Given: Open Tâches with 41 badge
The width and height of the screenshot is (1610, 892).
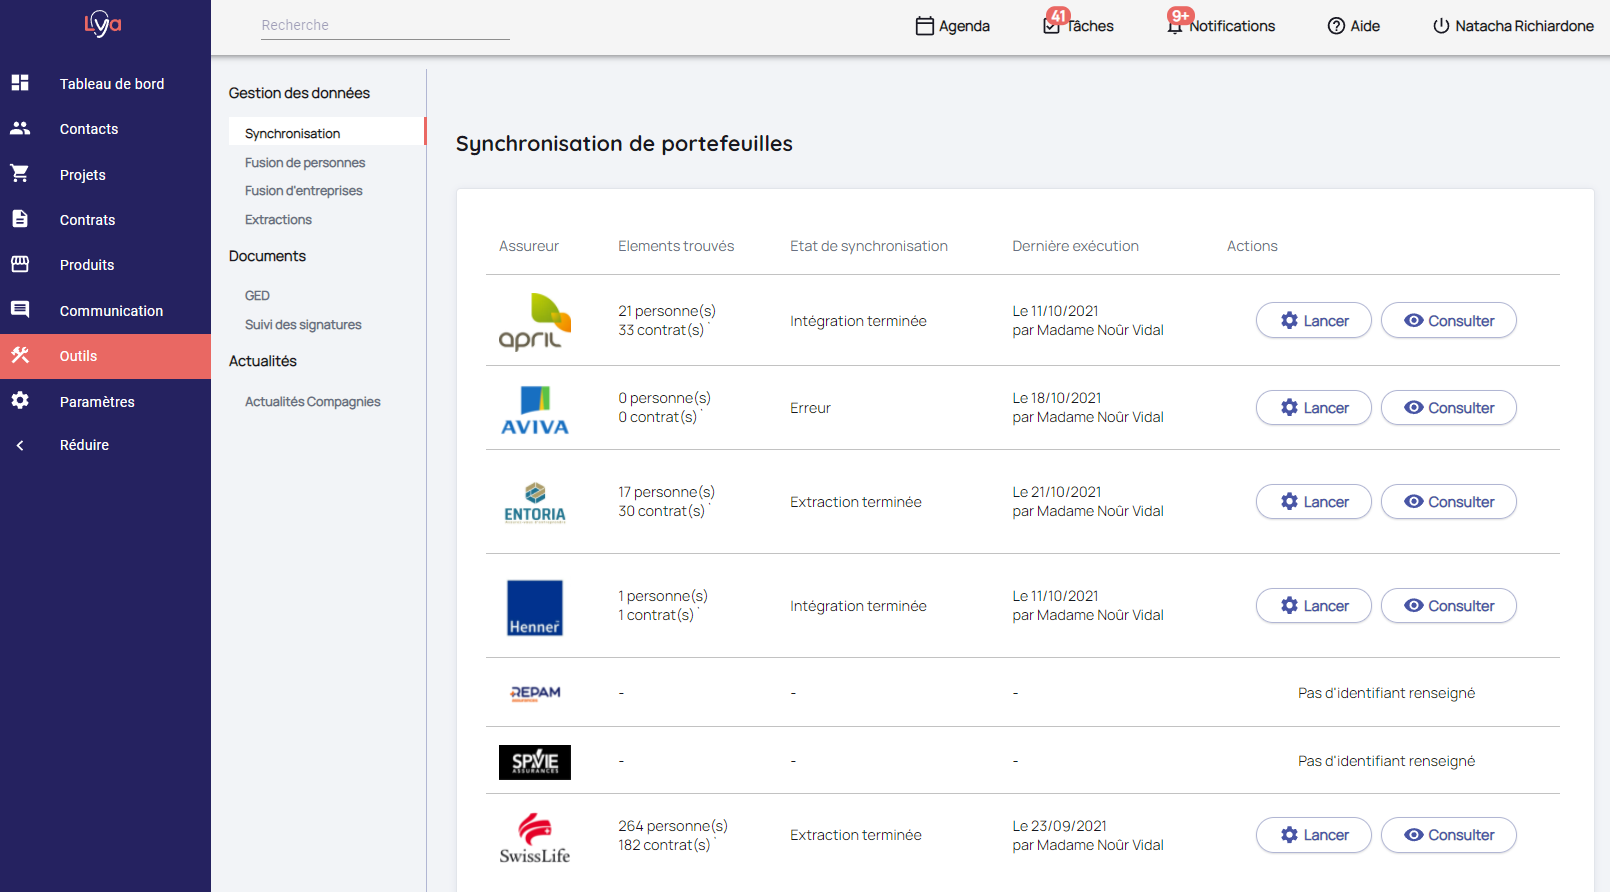Looking at the screenshot, I should [x=1078, y=26].
